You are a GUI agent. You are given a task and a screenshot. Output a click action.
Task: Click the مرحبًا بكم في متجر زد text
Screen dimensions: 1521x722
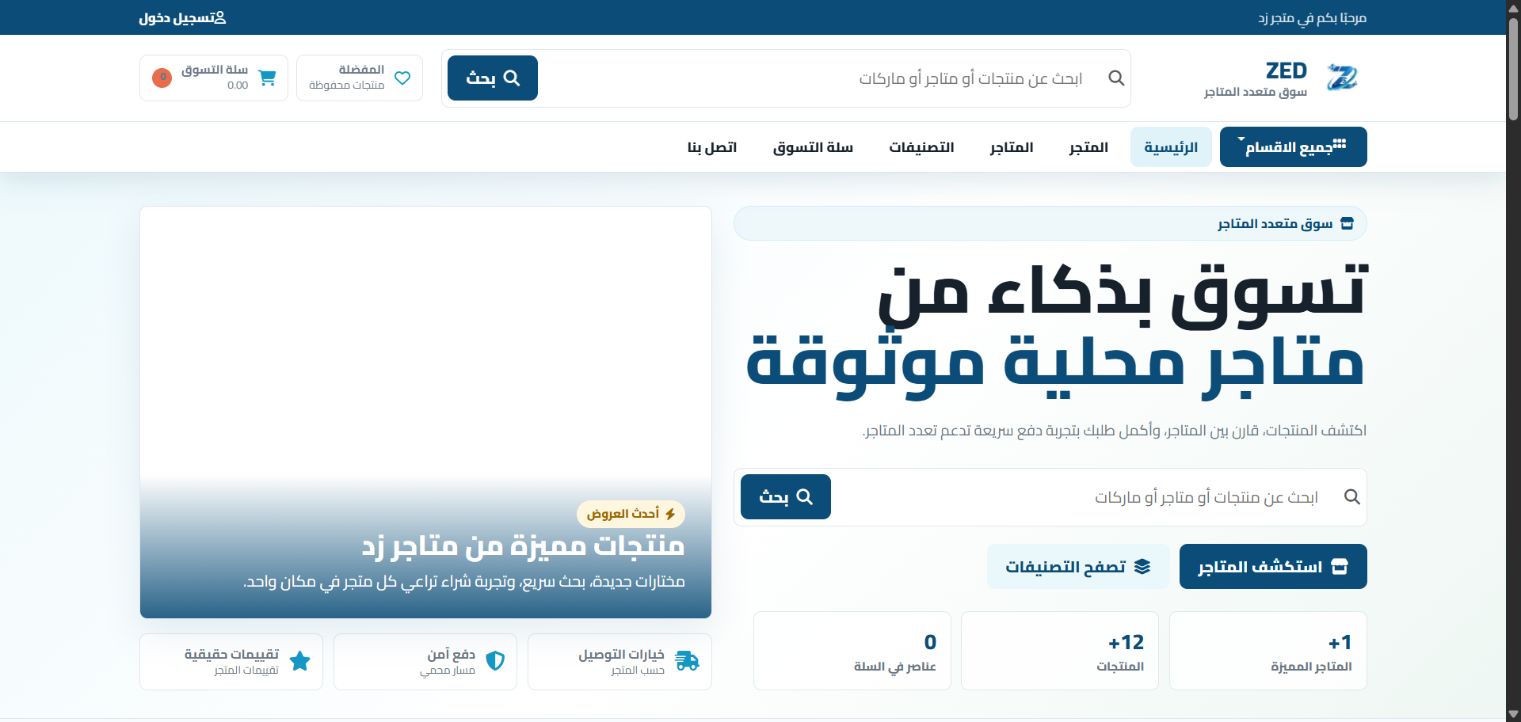[1311, 18]
